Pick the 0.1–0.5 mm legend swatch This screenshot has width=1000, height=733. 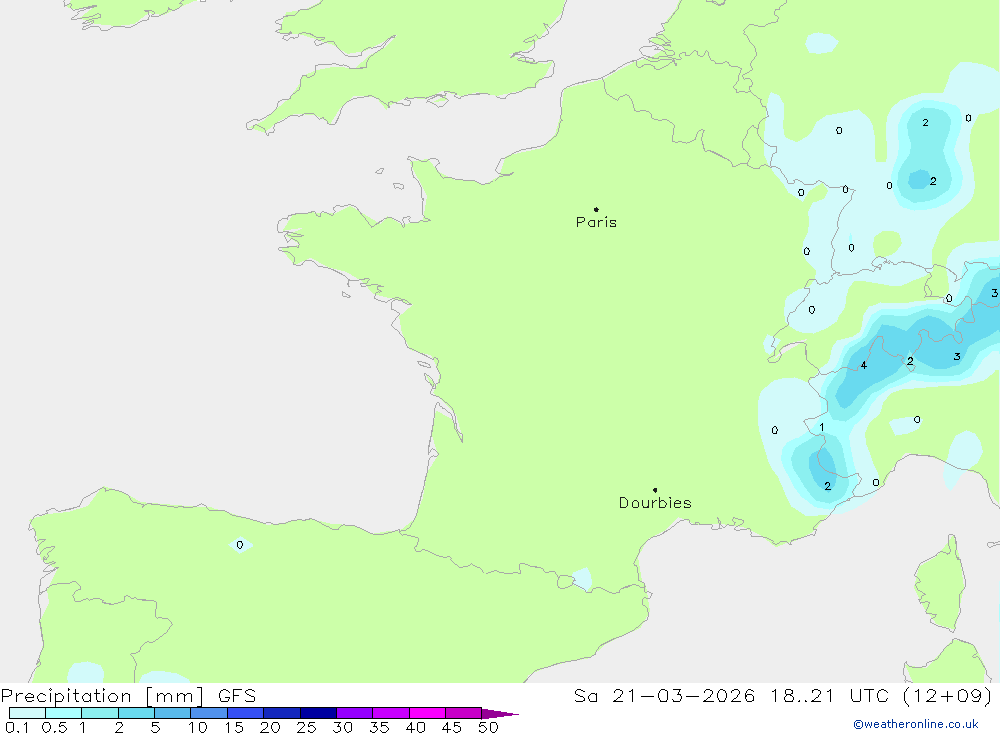[27, 713]
